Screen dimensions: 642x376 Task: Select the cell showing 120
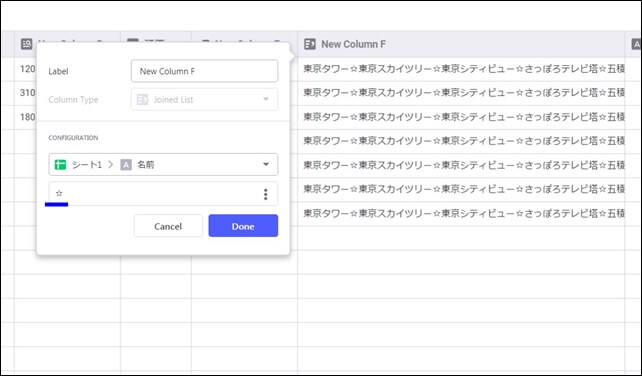tap(25, 69)
